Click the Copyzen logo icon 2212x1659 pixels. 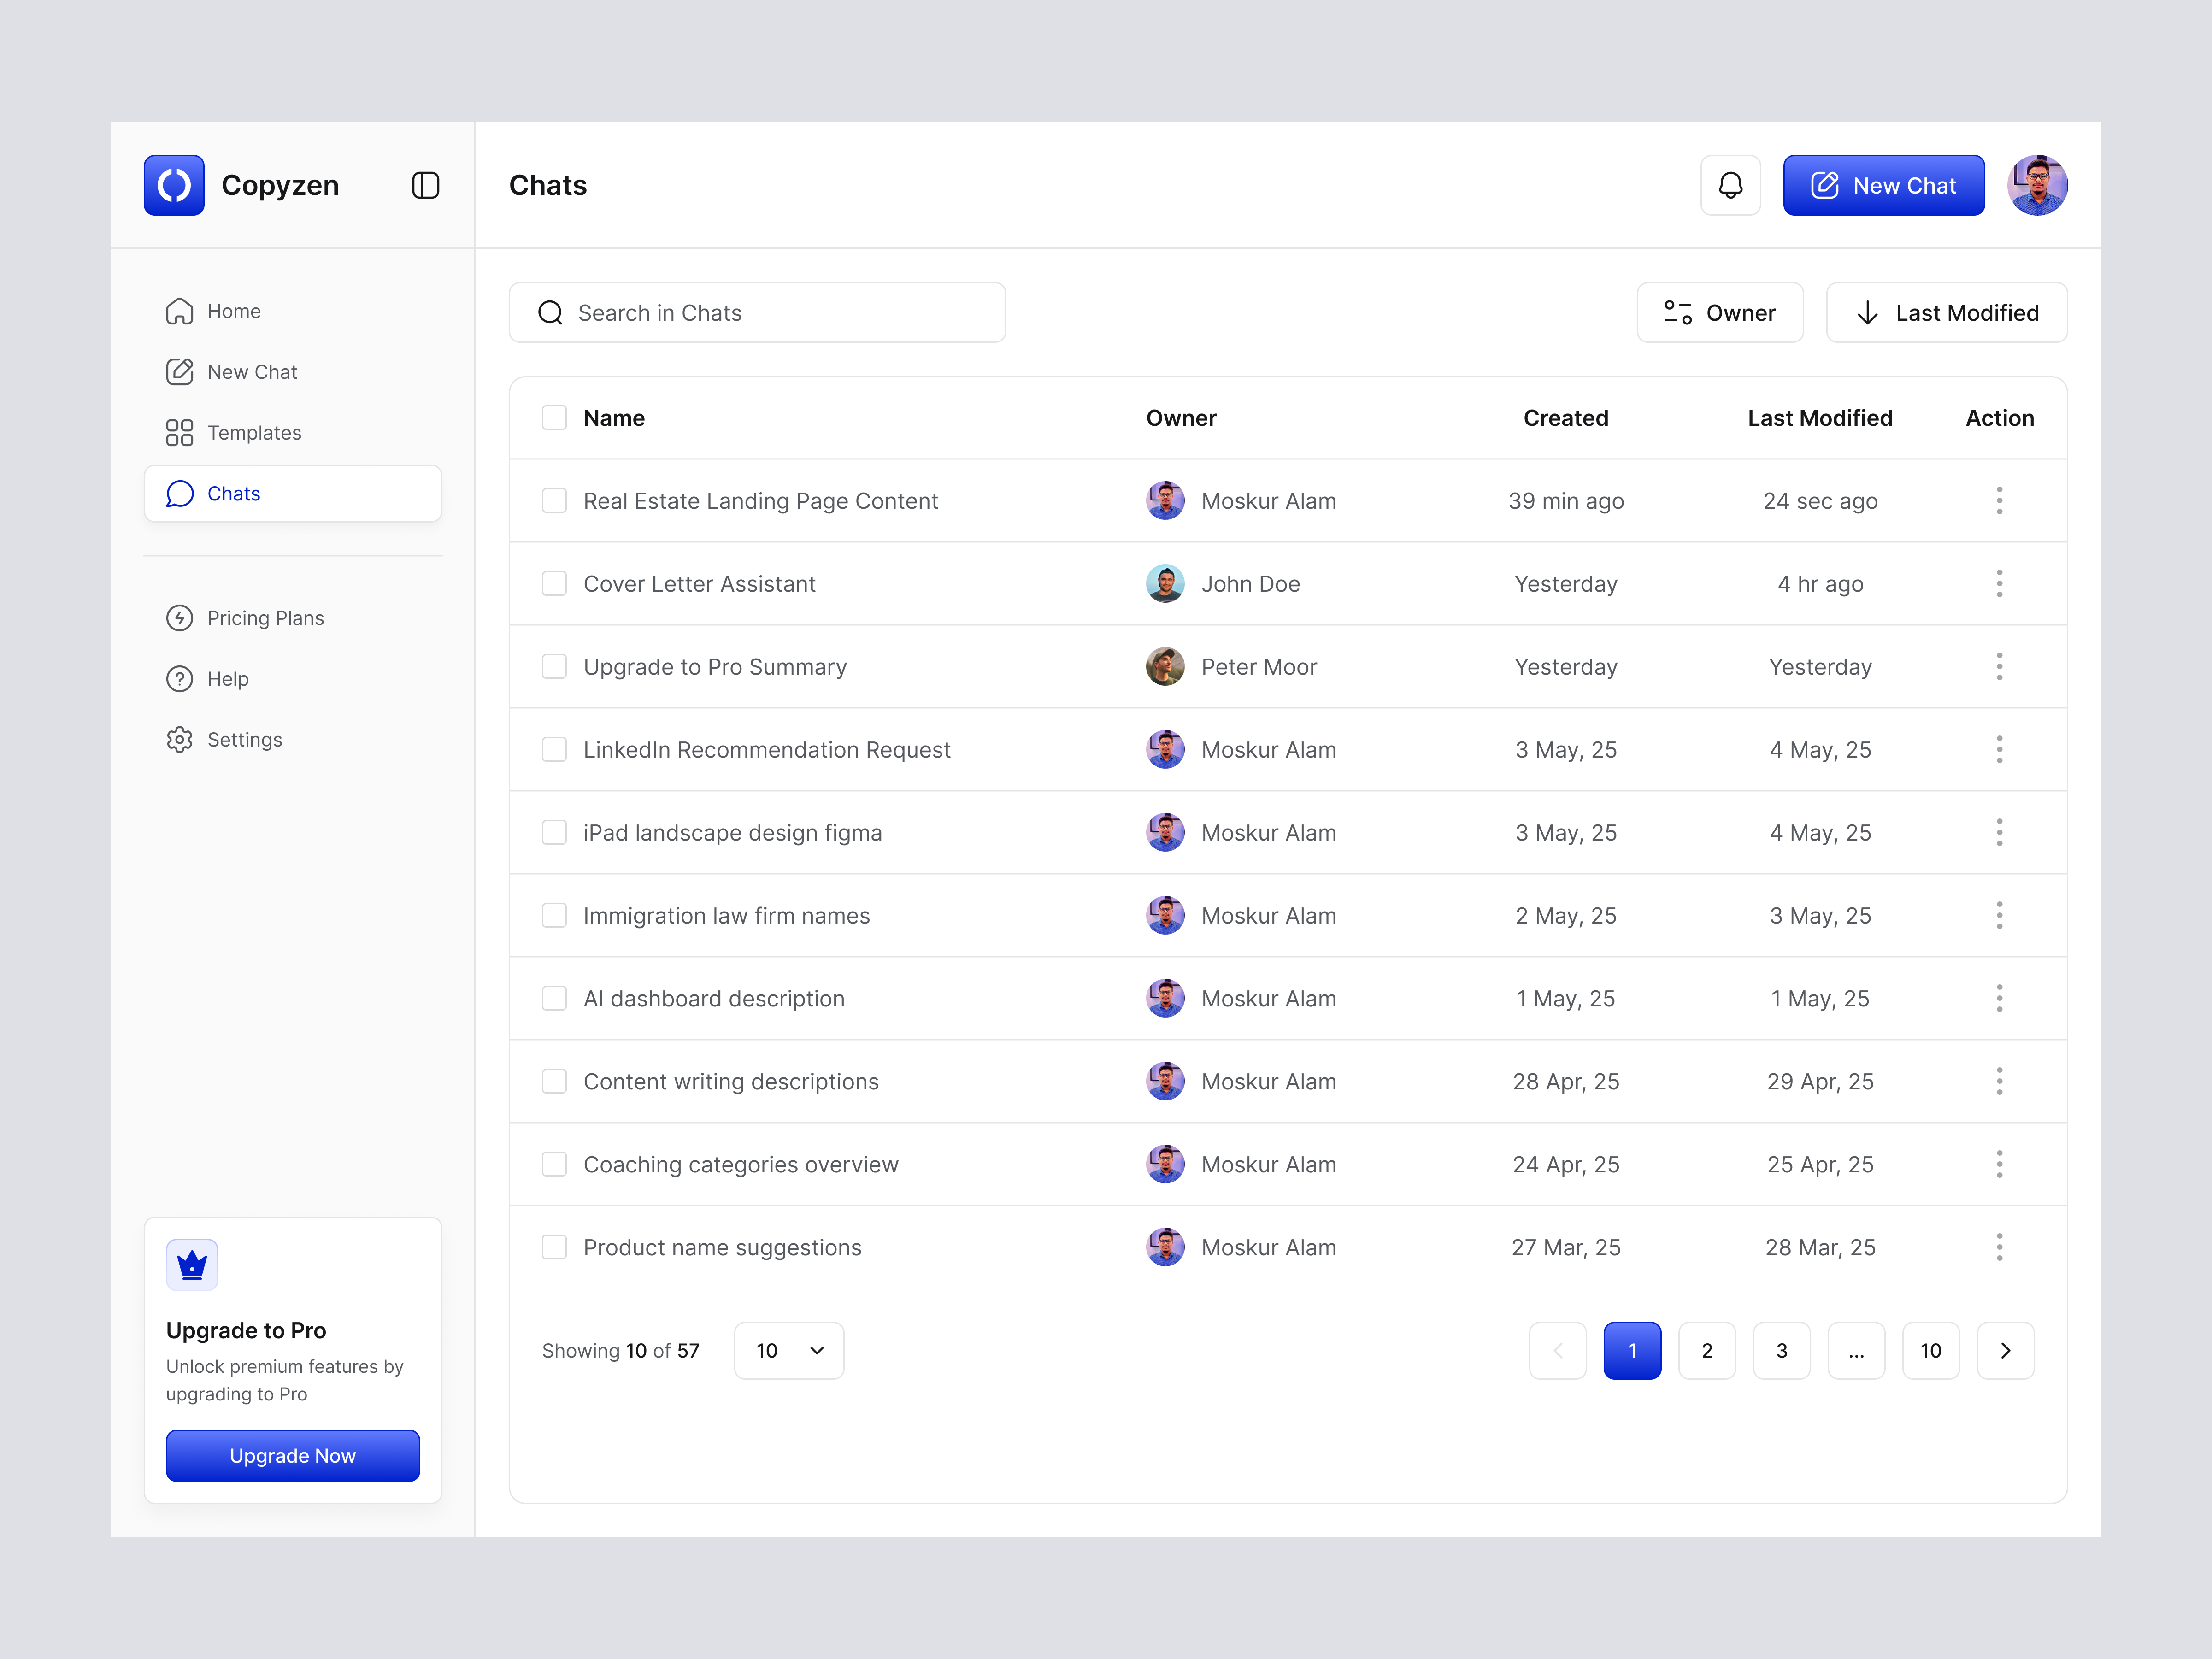point(174,185)
